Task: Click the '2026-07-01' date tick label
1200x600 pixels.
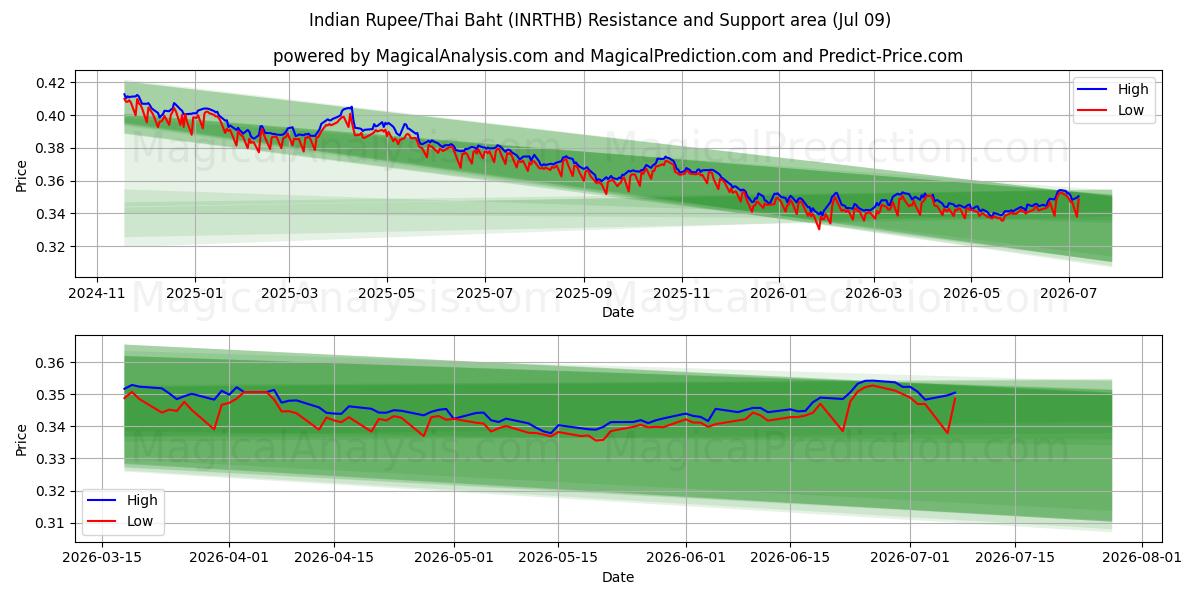Action: tap(910, 558)
